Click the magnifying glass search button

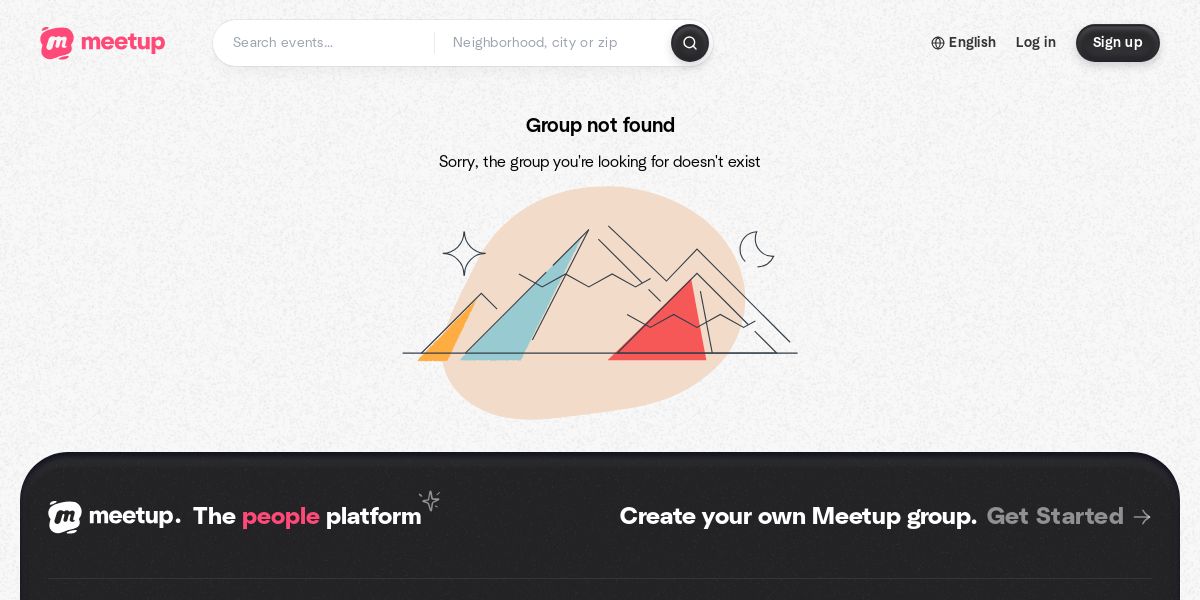coord(690,43)
